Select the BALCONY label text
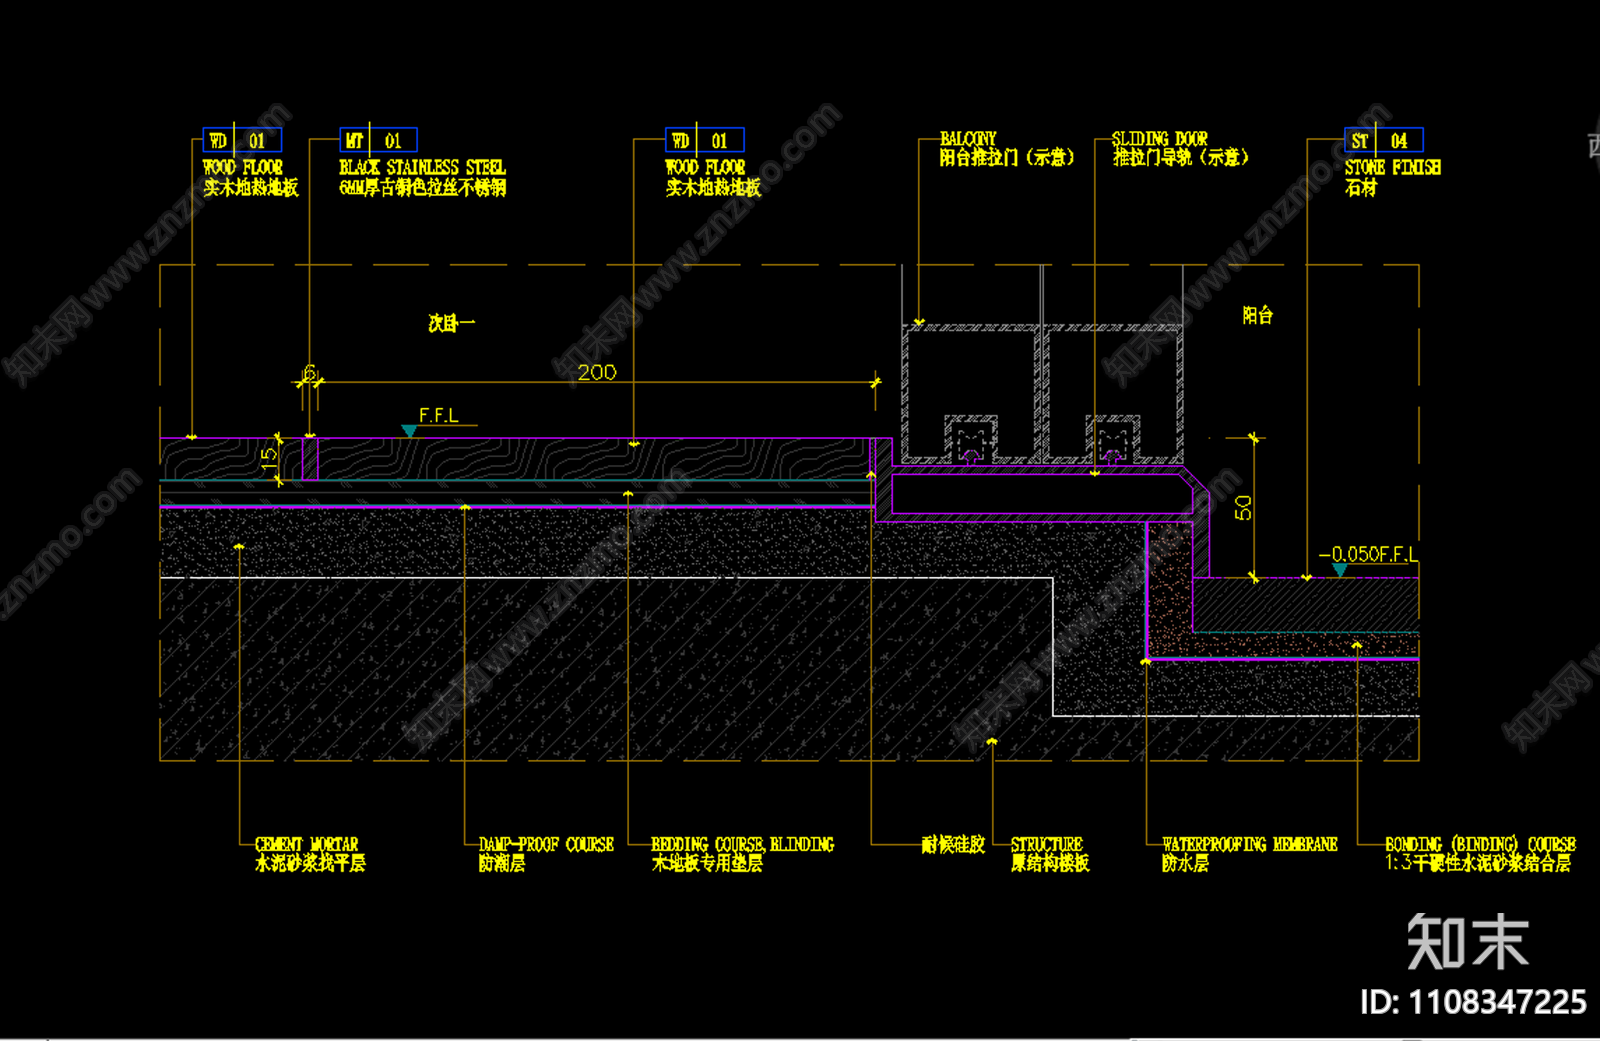 (968, 139)
